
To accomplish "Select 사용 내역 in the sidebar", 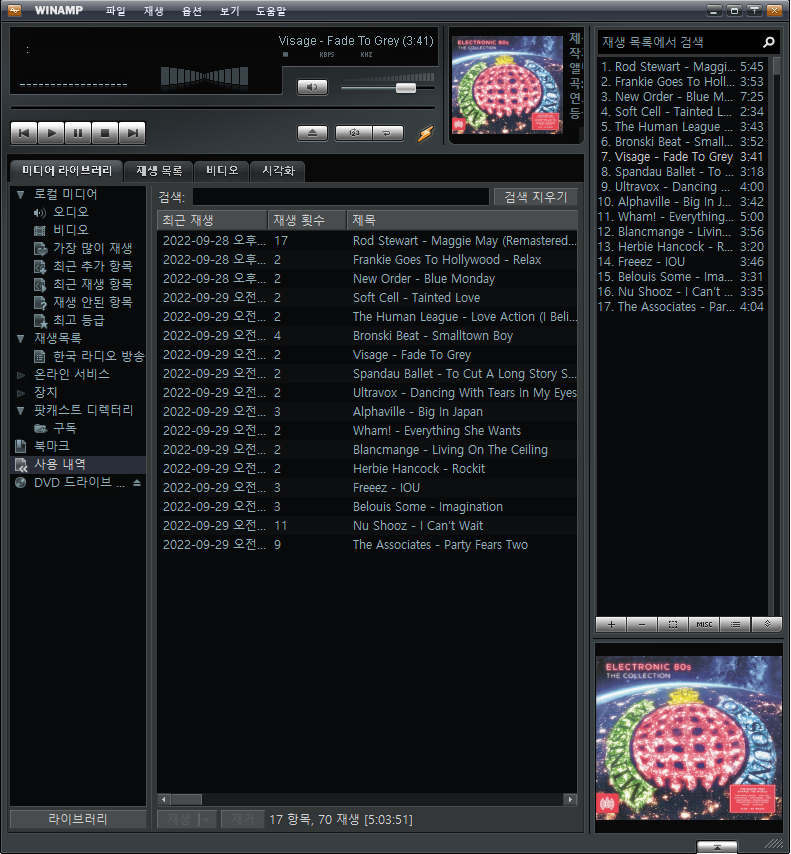I will [x=78, y=465].
